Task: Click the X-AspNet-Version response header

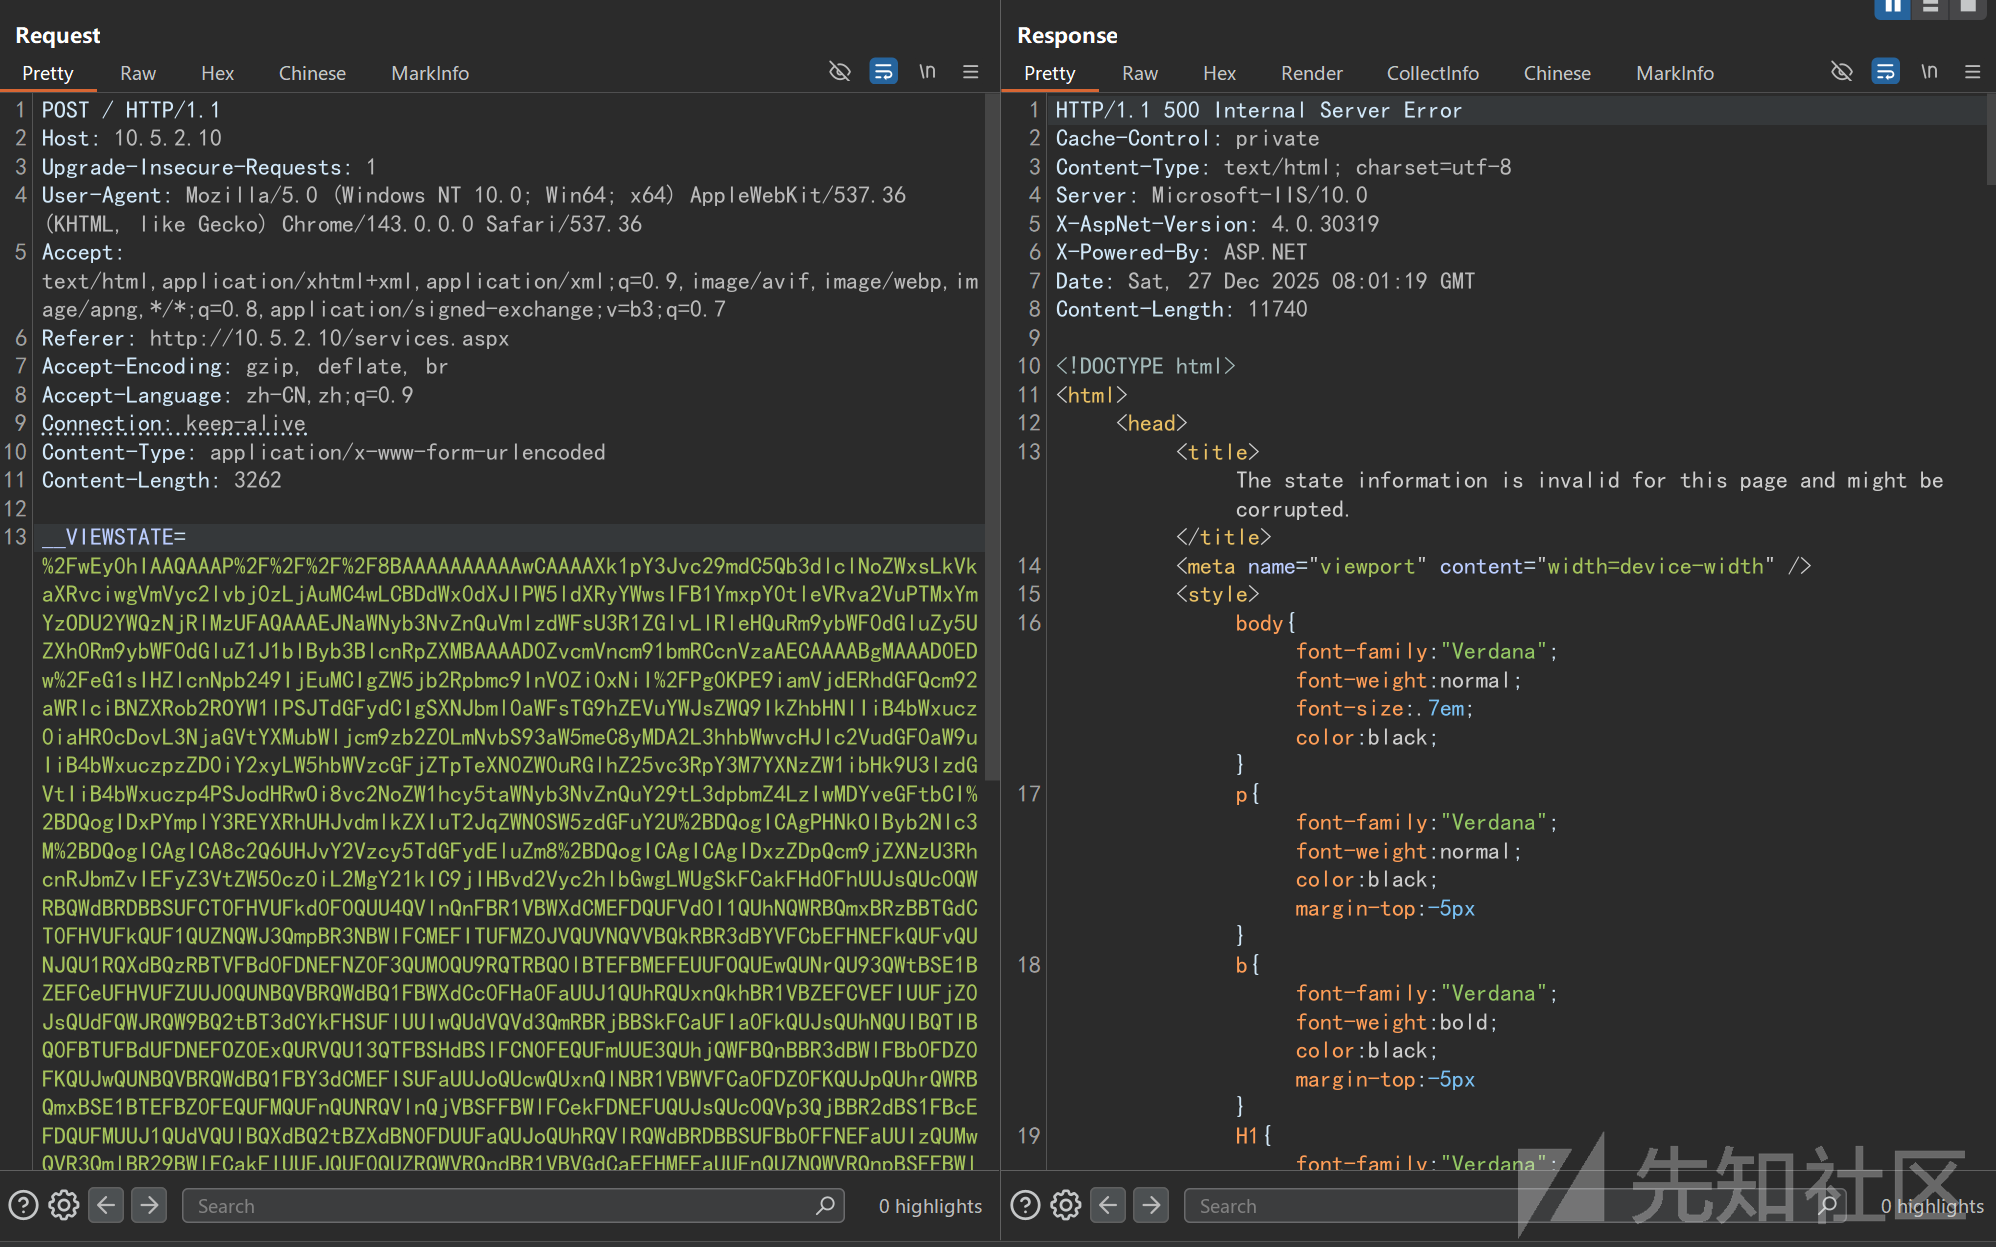Action: pos(1217,224)
